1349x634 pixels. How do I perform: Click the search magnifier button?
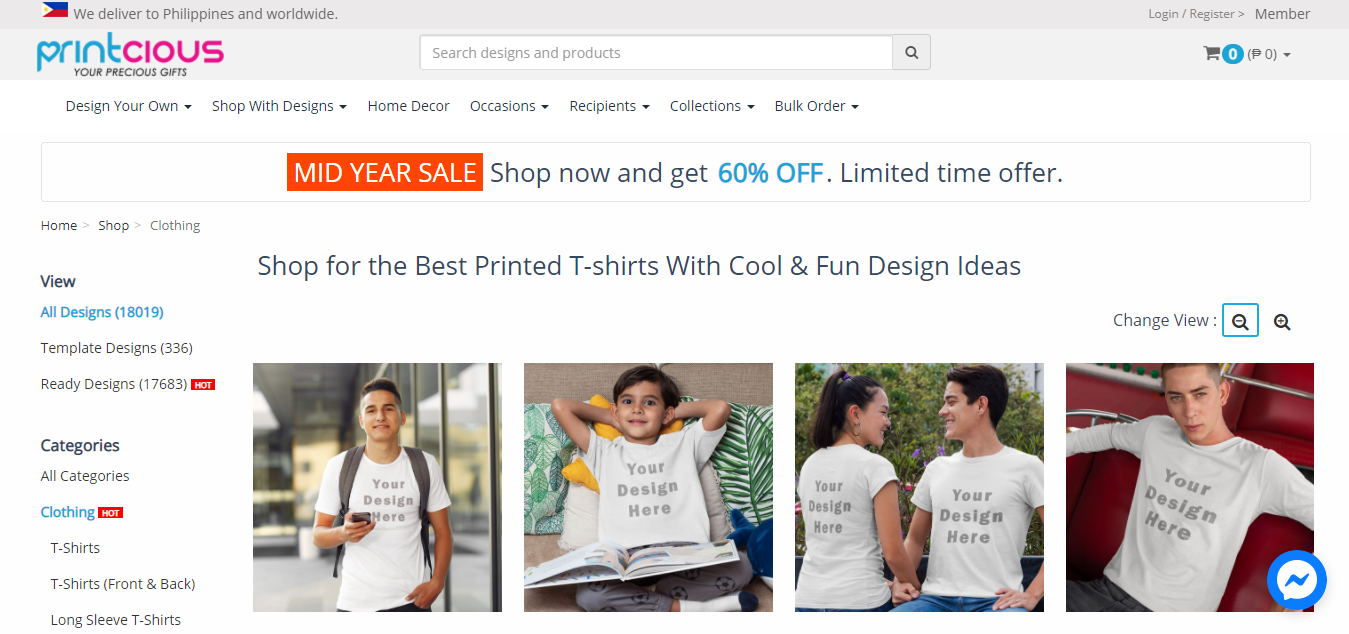911,53
